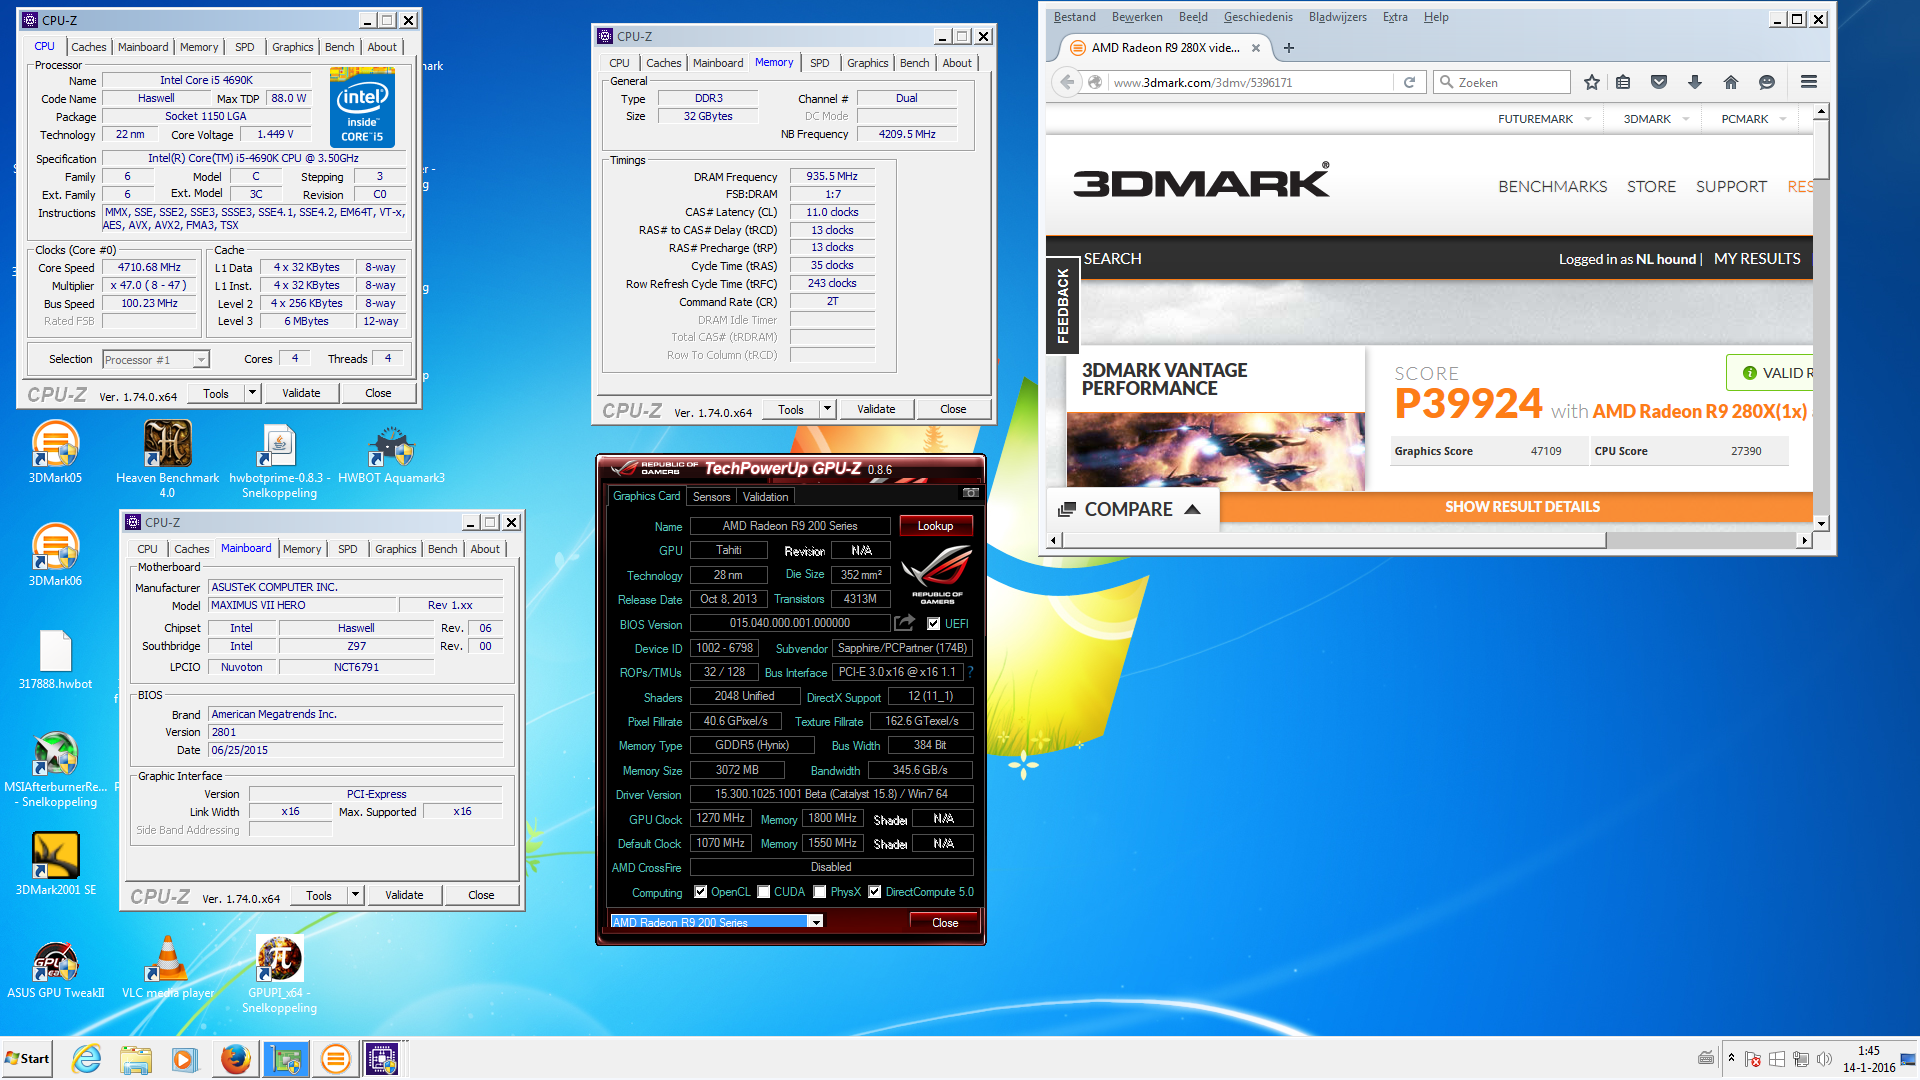Select the VLC media player desktop icon
1920x1080 pixels.
pyautogui.click(x=167, y=967)
